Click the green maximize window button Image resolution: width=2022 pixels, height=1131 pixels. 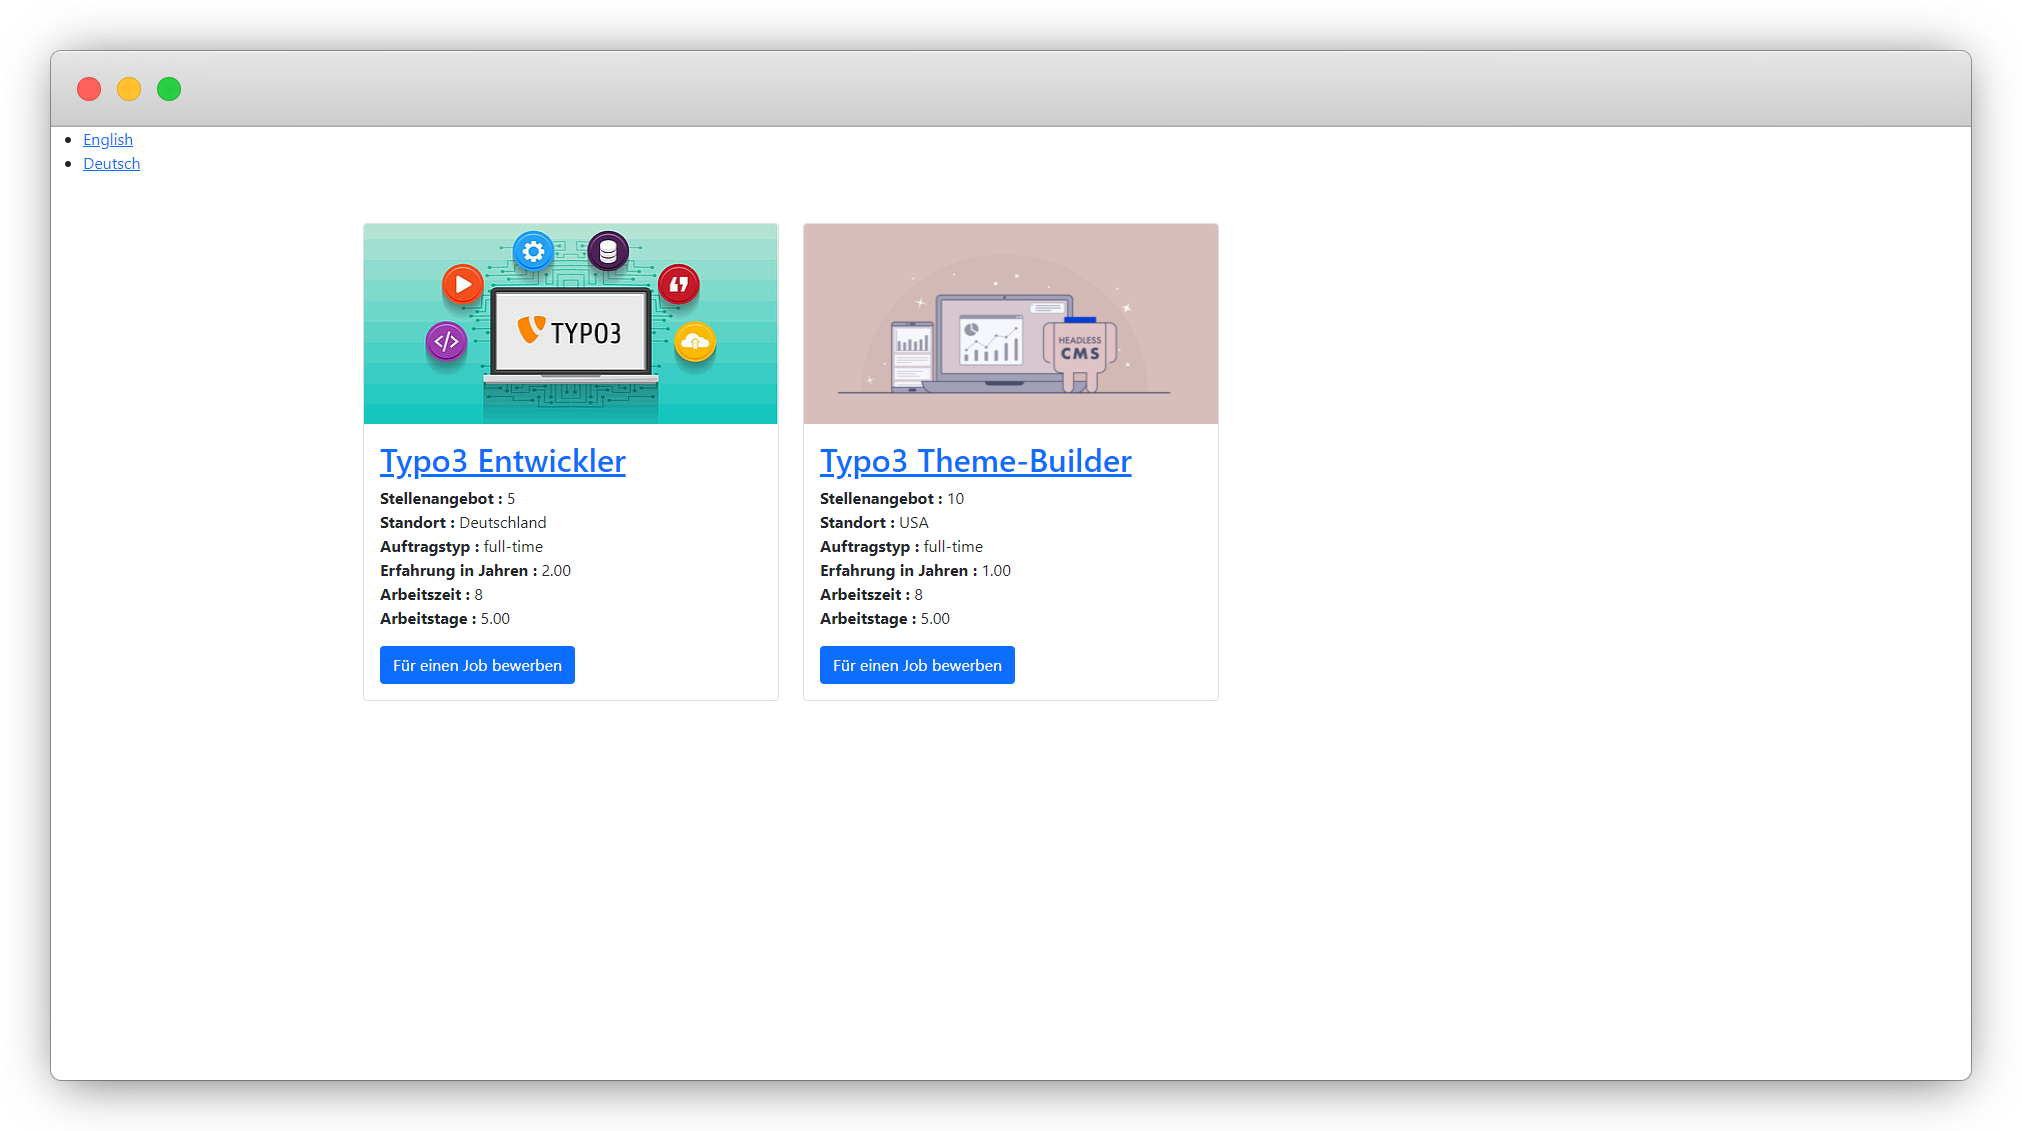(169, 89)
